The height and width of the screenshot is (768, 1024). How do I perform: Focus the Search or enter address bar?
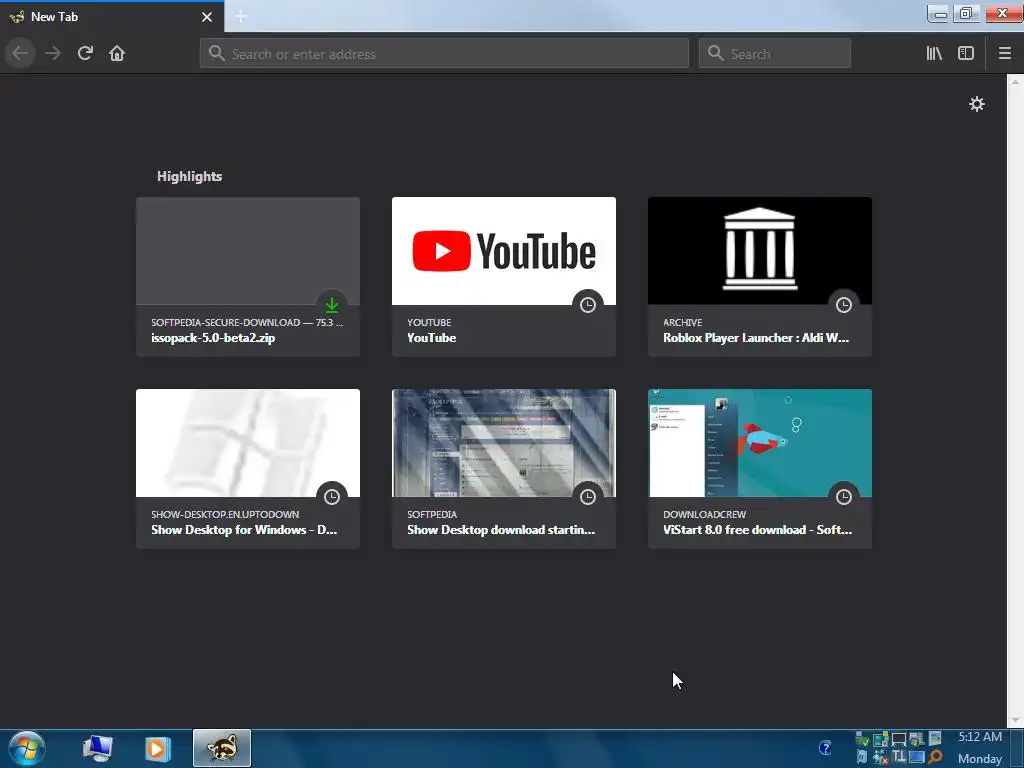click(x=444, y=54)
